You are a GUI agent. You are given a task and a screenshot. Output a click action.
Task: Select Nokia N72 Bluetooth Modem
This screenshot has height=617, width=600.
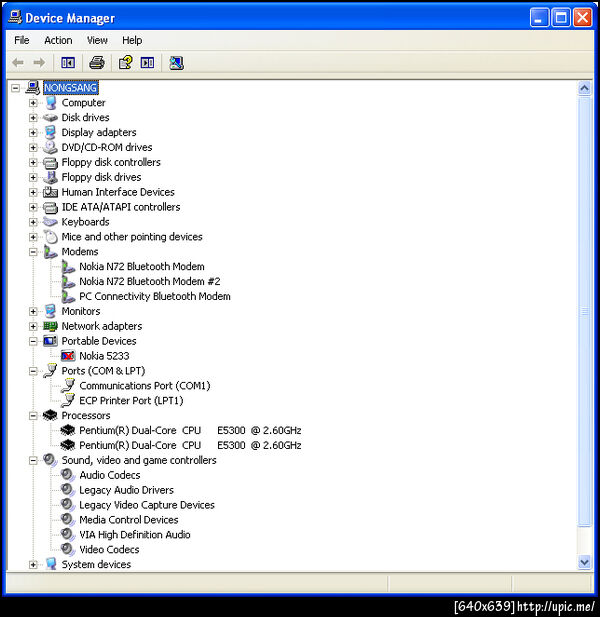click(142, 266)
